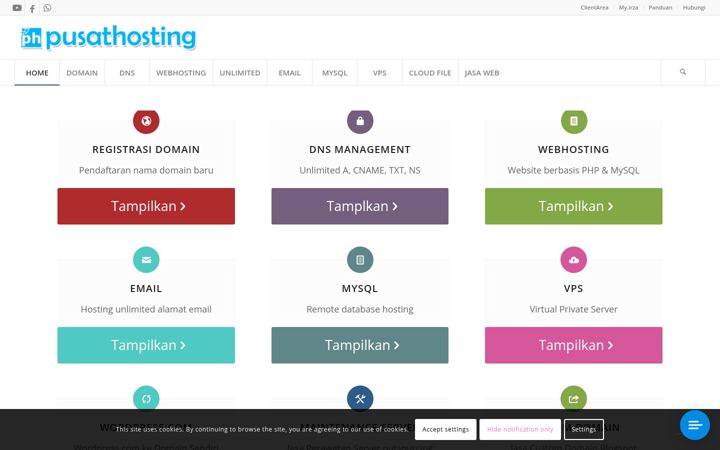720x450 pixels.
Task: Open the YouTube social icon
Action: click(17, 8)
